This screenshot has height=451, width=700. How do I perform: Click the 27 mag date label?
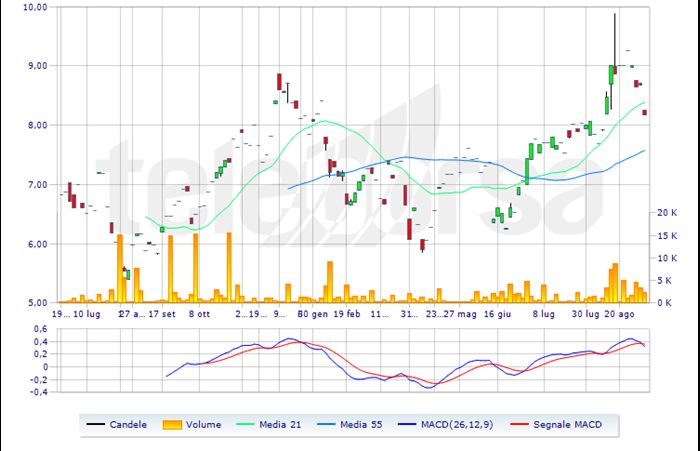tap(460, 314)
